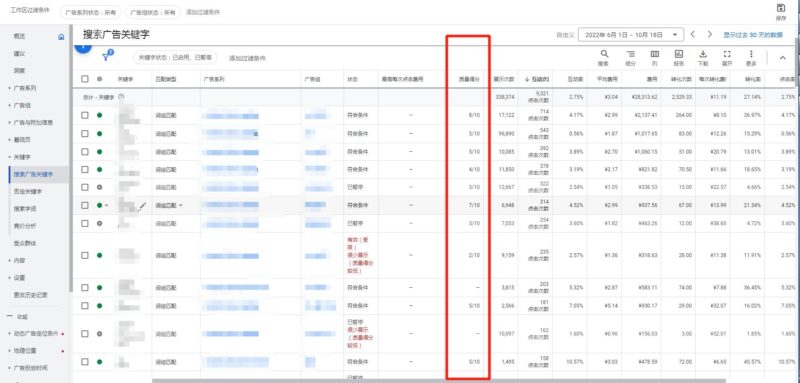Open status dropdown arrow in 6,948 impressions row
The height and width of the screenshot is (383, 800).
[x=107, y=206]
